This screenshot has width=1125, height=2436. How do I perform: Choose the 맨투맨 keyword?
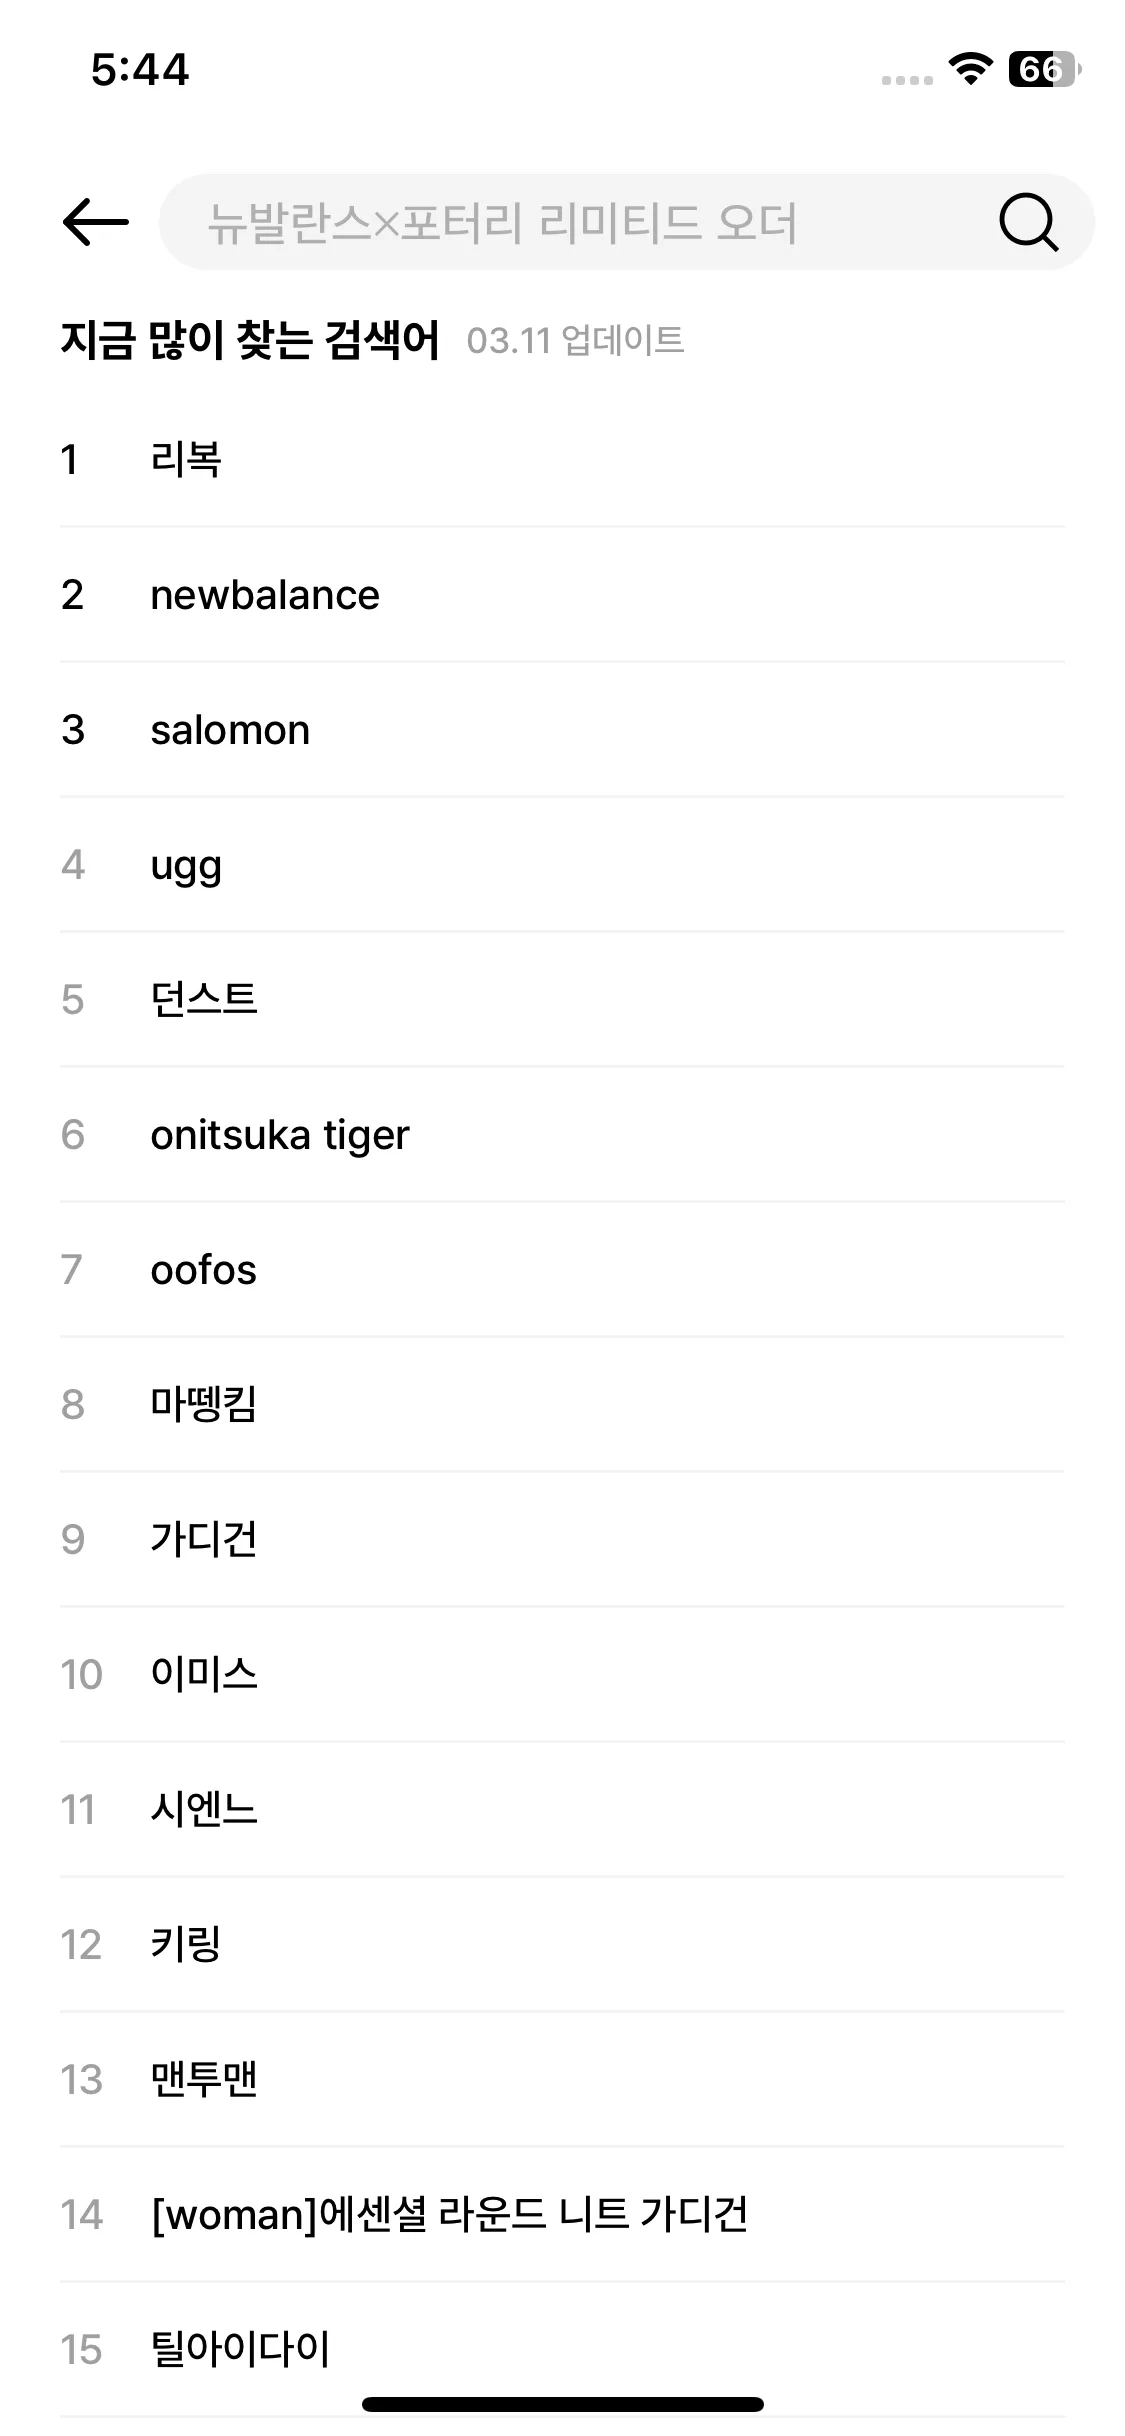coord(562,2080)
